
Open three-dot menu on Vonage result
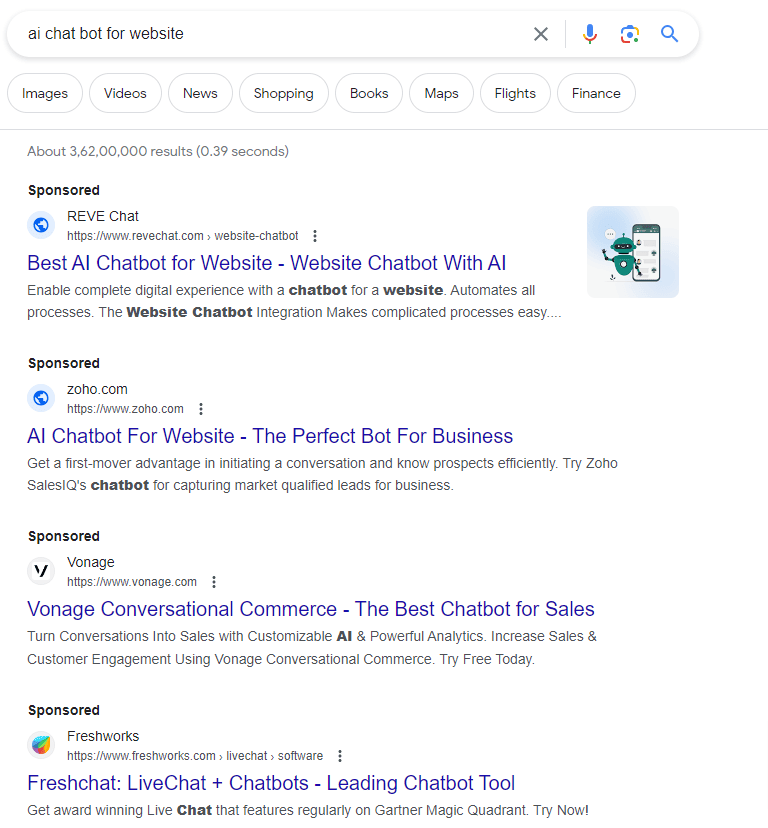pos(214,581)
